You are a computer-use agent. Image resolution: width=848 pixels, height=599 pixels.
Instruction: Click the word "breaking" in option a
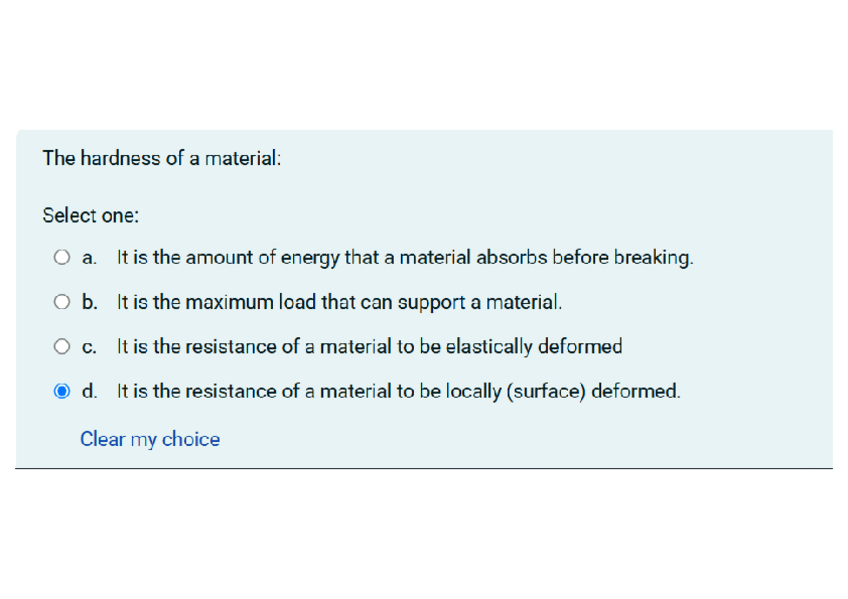(651, 258)
